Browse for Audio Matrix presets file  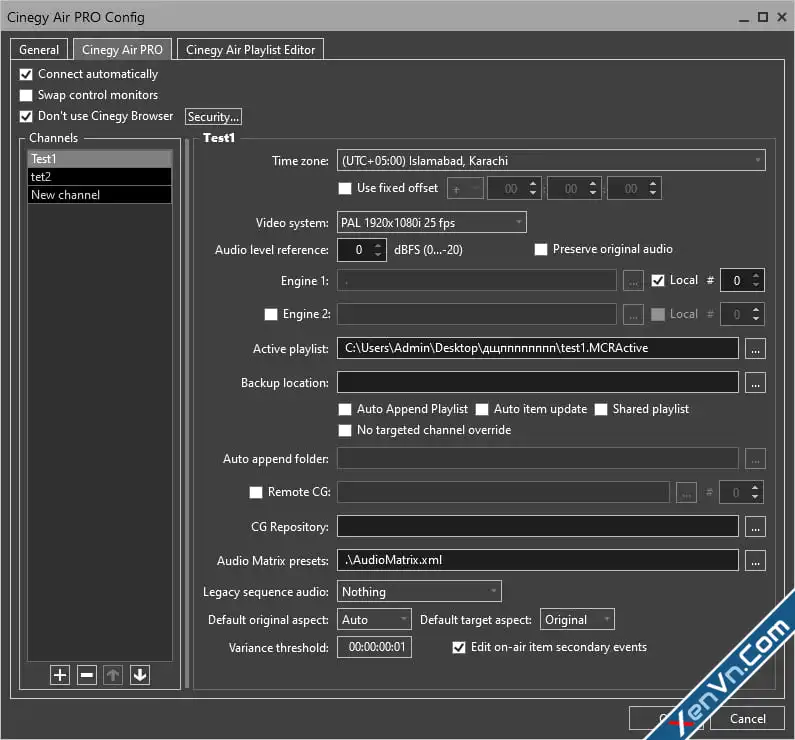tap(755, 561)
